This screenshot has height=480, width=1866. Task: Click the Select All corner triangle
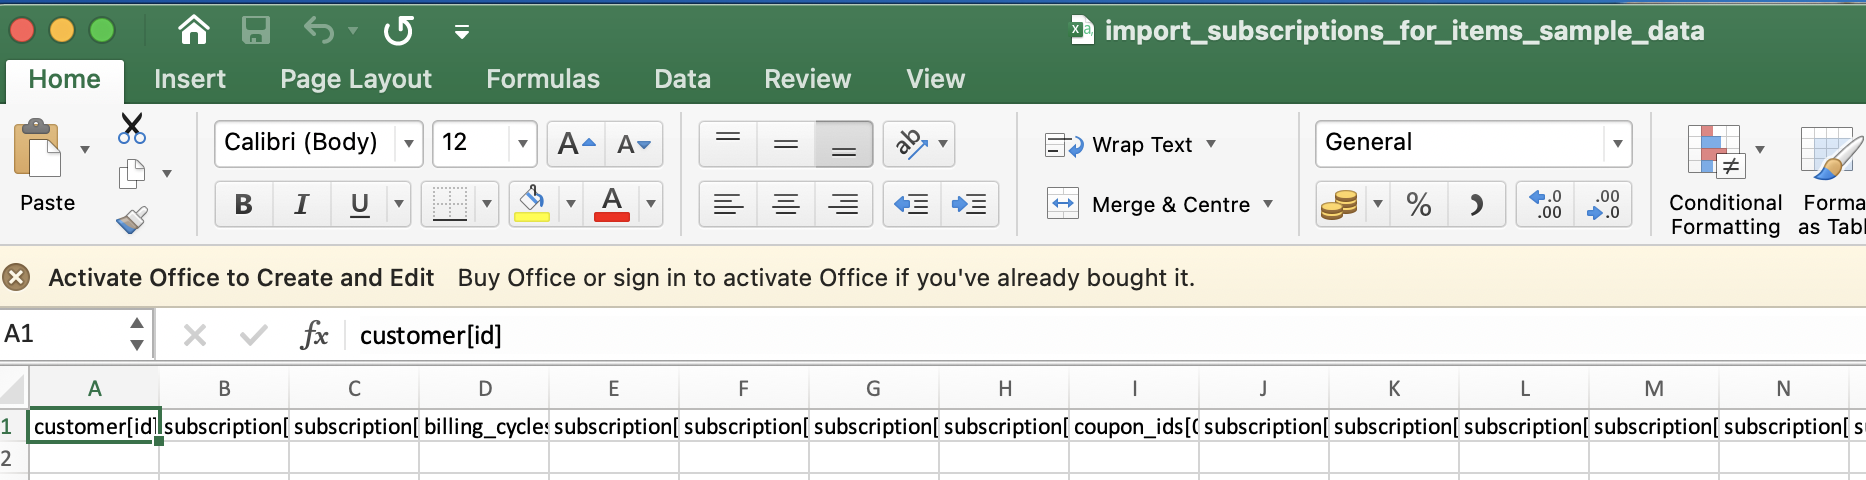point(13,388)
